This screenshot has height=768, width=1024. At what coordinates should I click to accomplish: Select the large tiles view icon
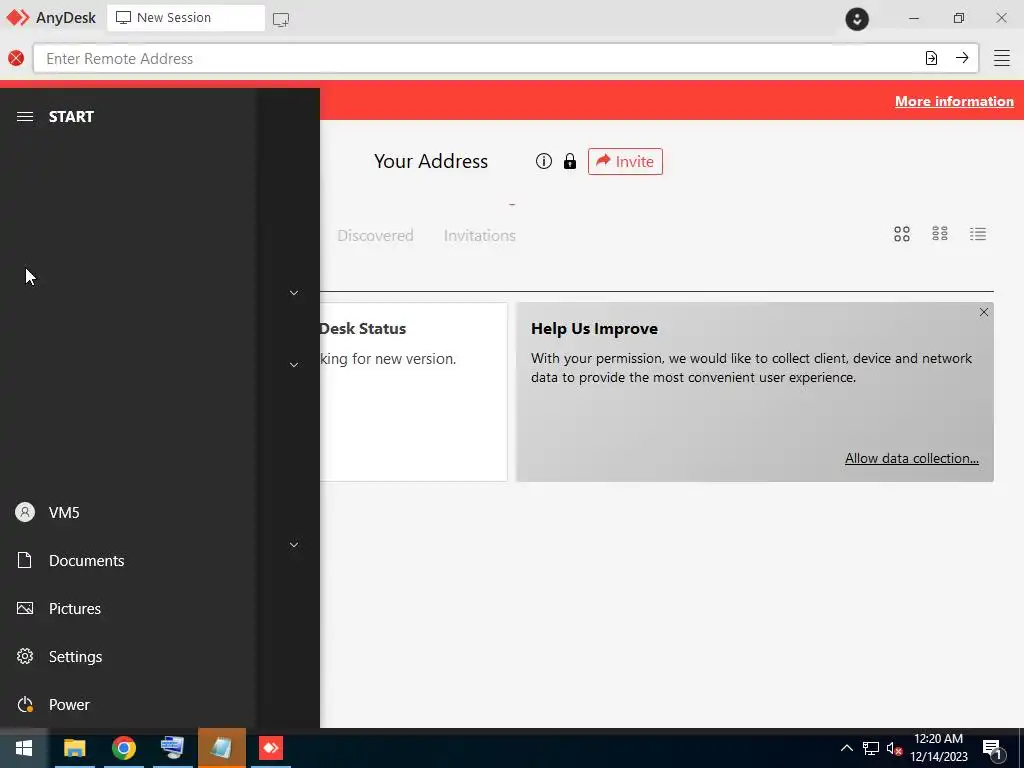click(x=902, y=234)
